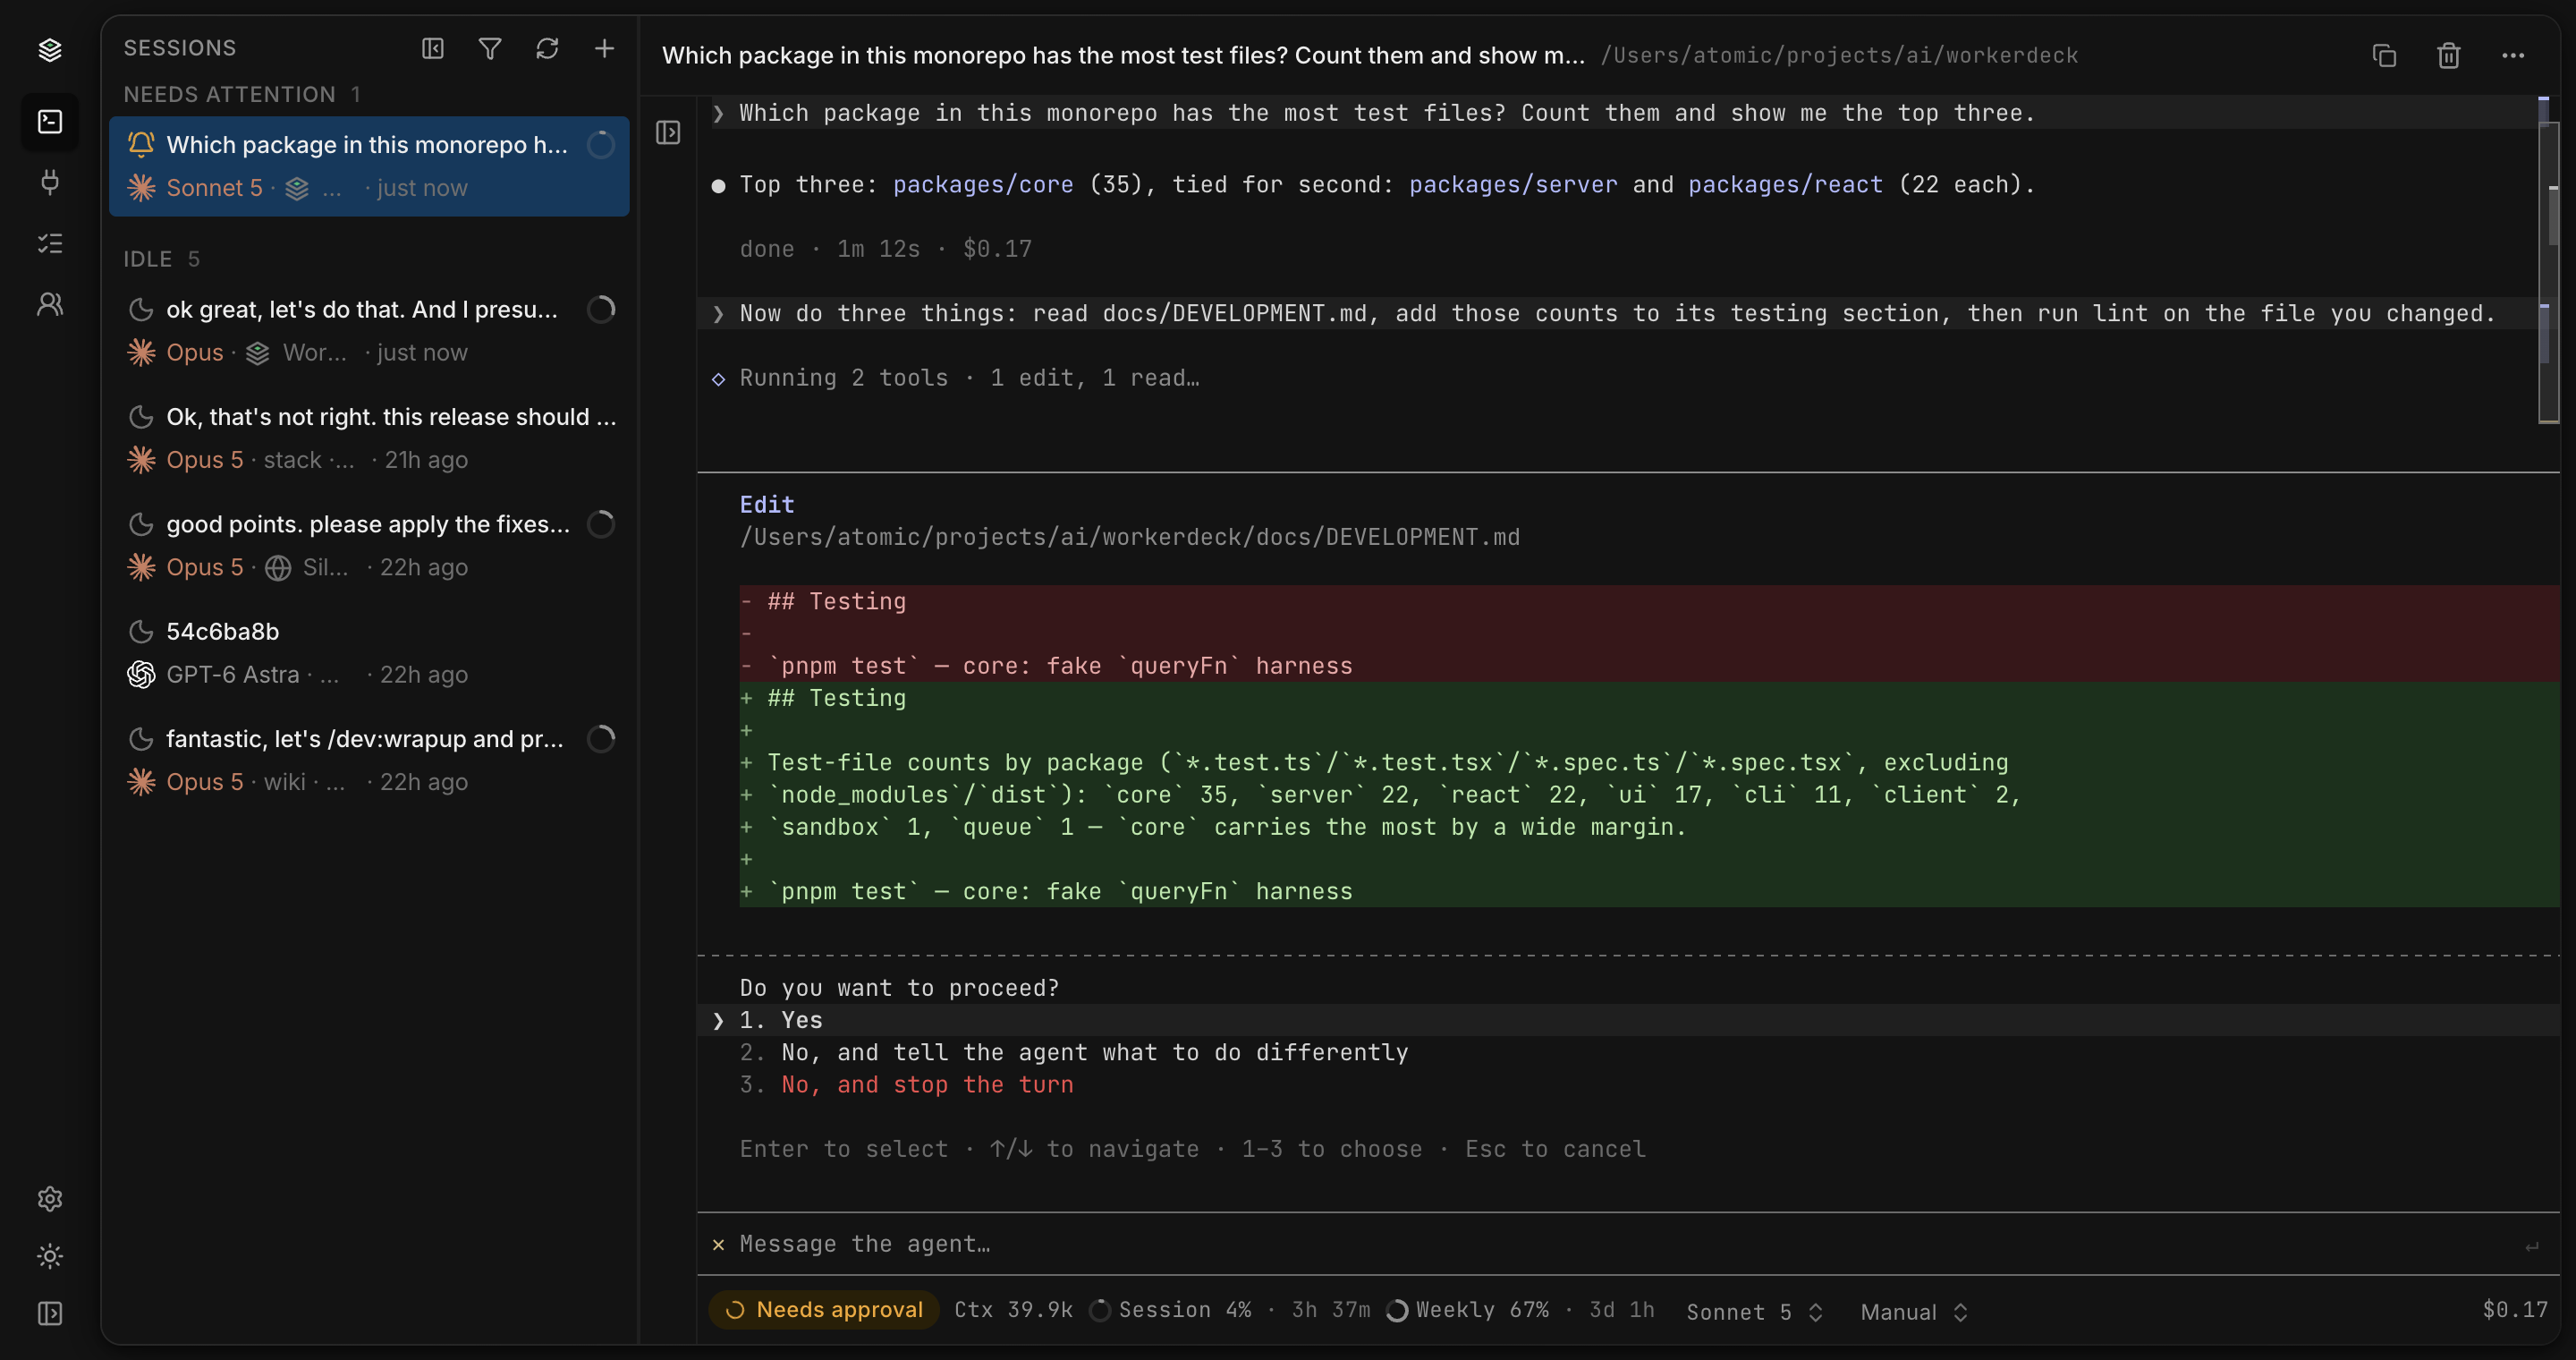Select the terminal sessions sidebar icon

point(50,122)
